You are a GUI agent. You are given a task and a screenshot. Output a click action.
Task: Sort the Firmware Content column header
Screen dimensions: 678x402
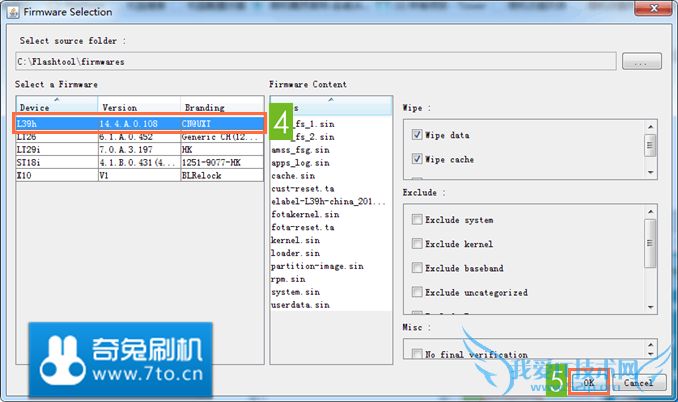point(331,106)
